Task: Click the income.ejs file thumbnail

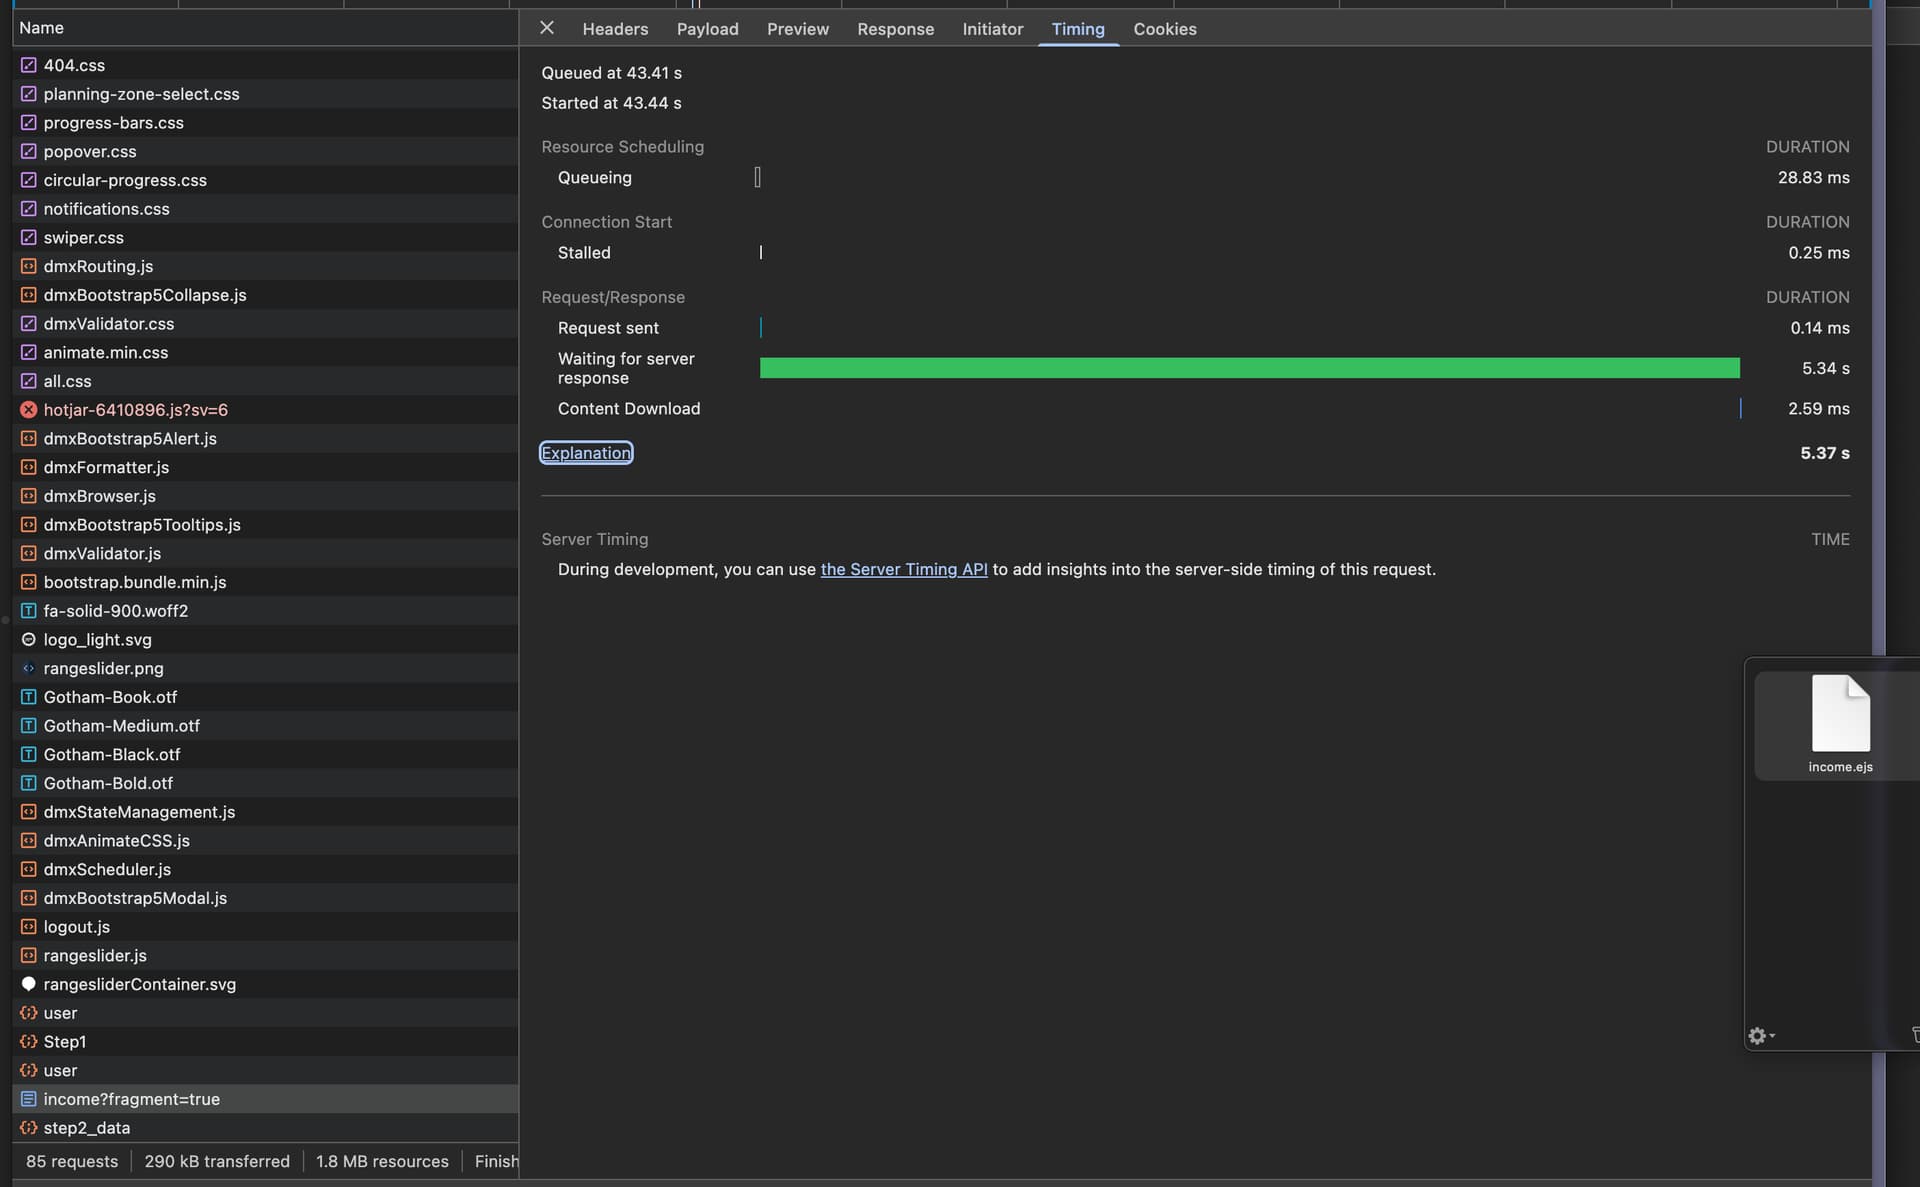Action: point(1840,723)
